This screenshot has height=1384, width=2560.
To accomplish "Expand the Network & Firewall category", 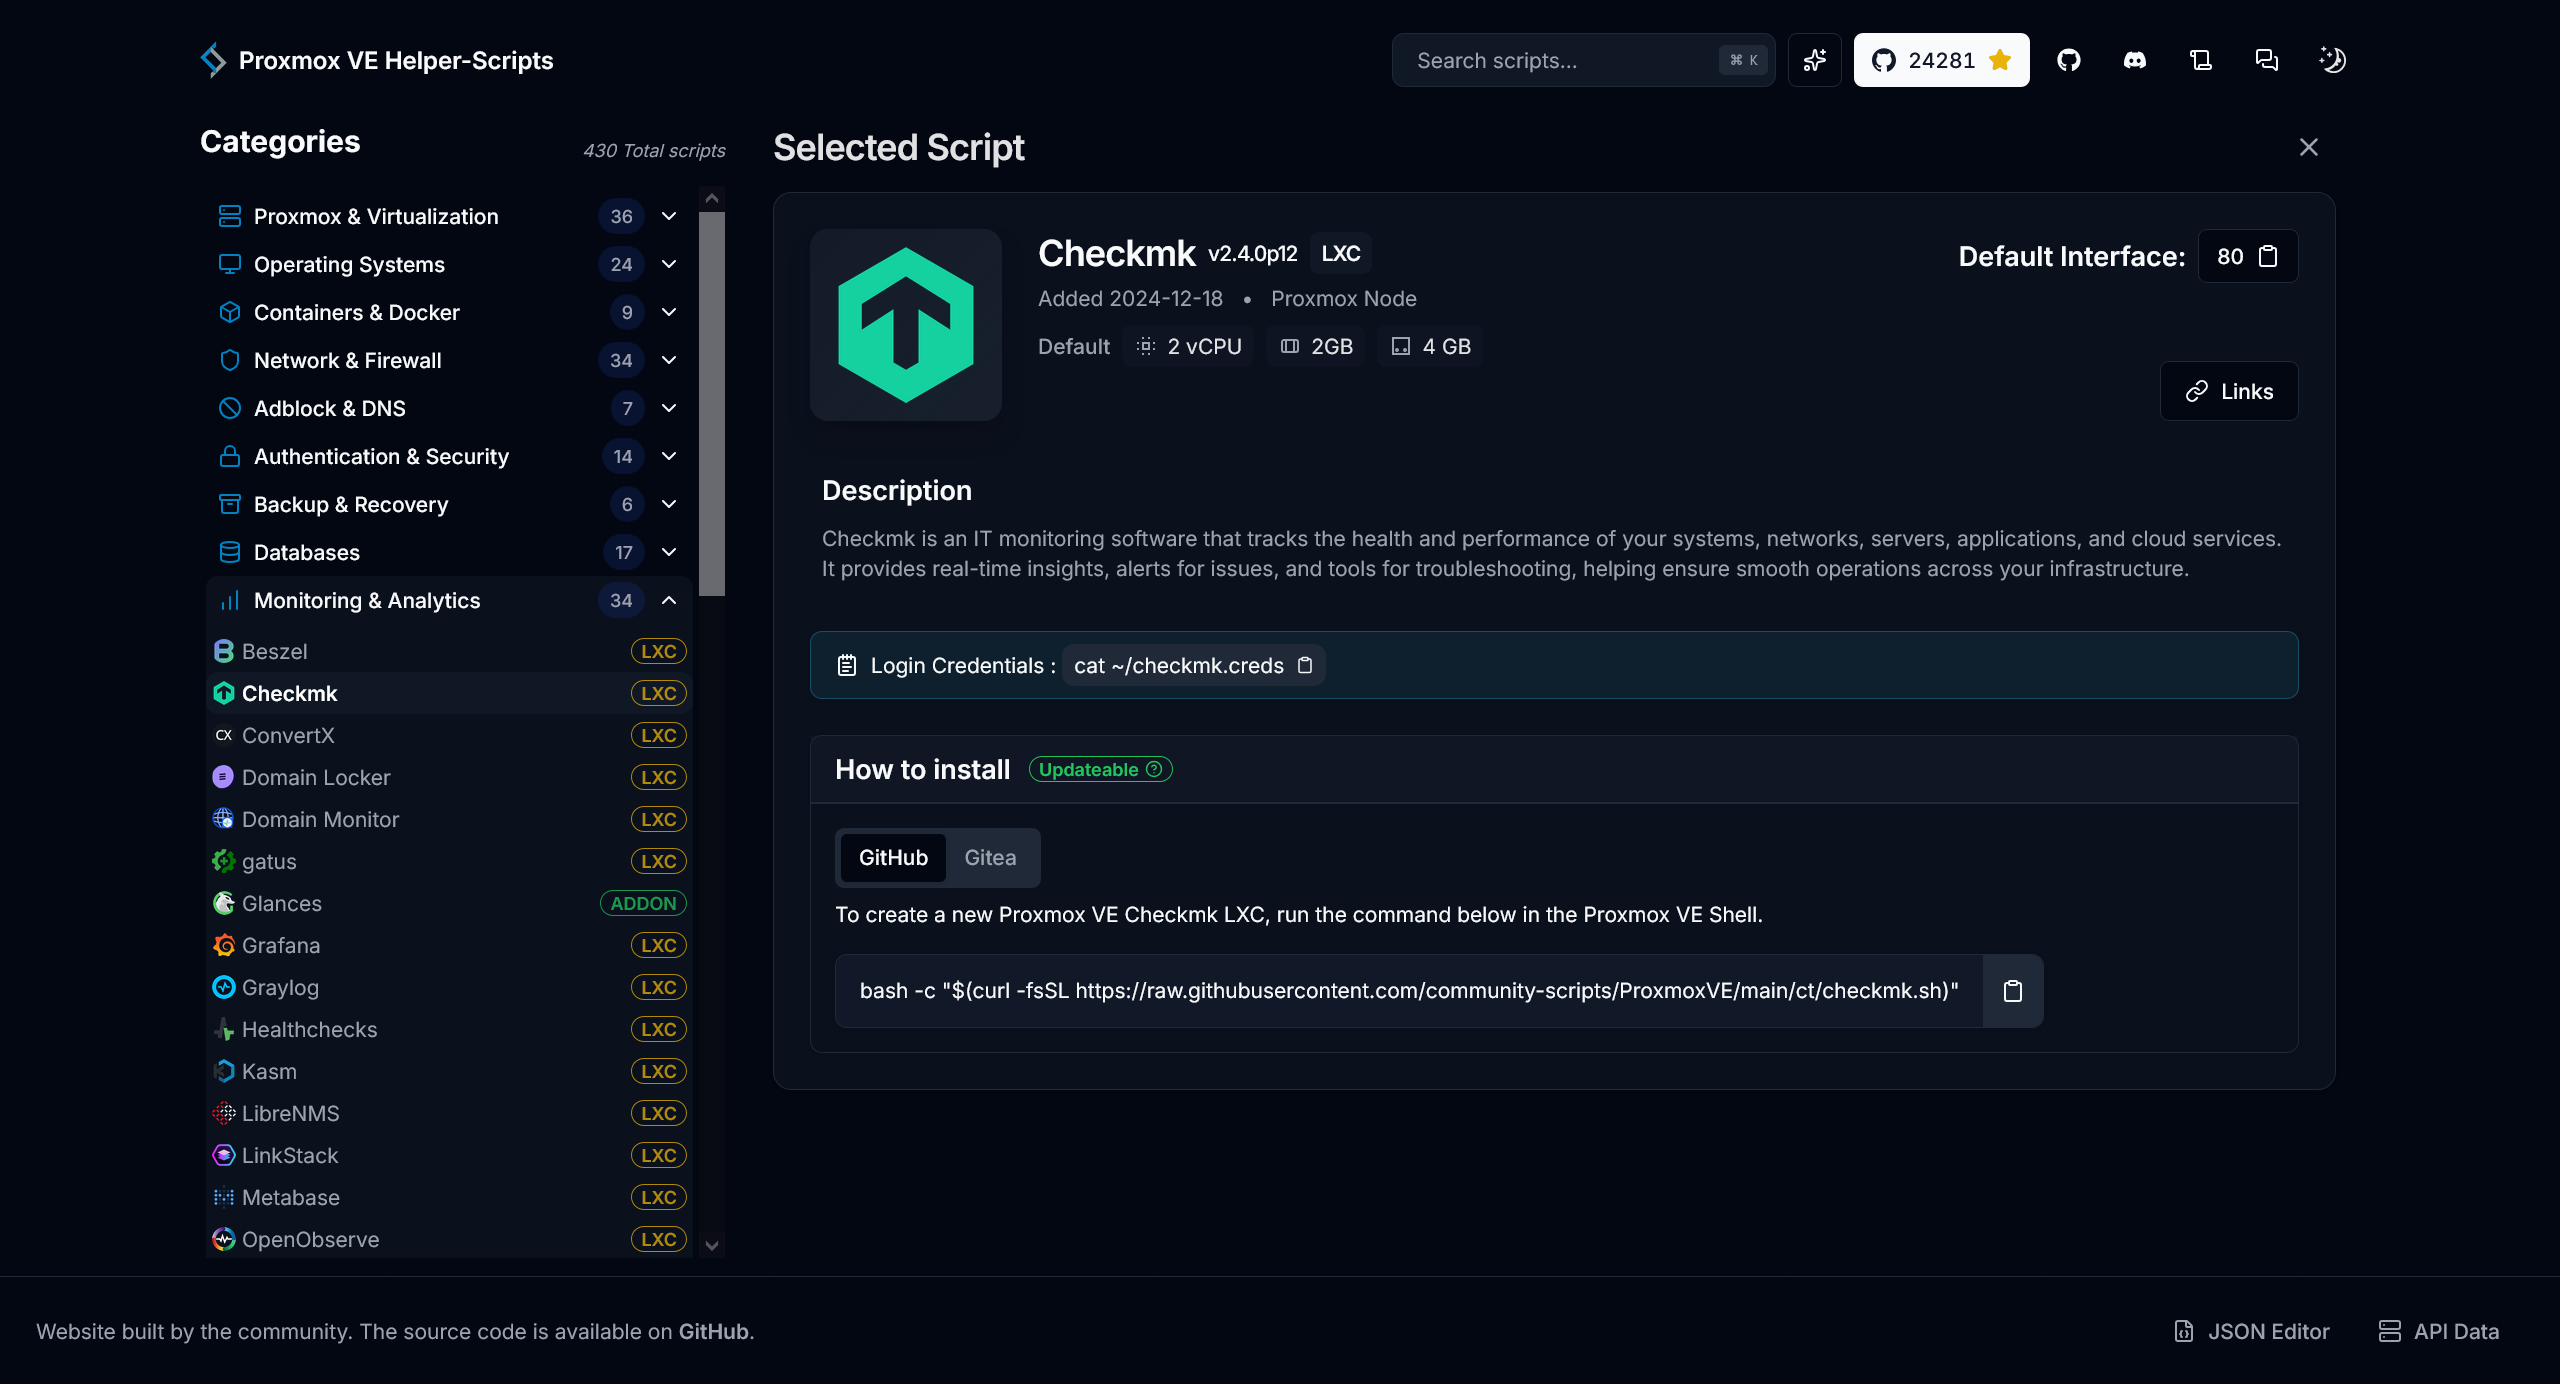I will [449, 360].
